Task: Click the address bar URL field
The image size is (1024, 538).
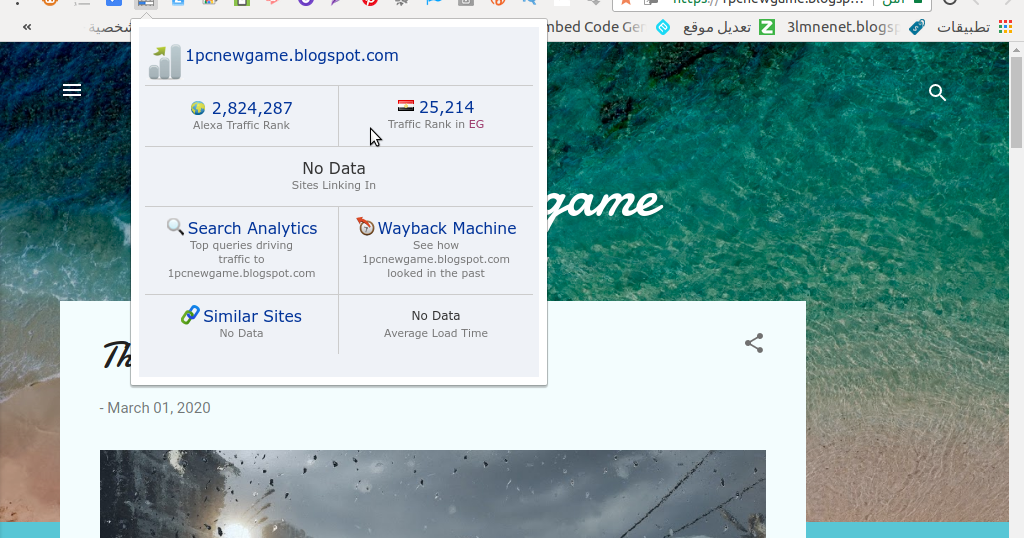Action: (772, 3)
